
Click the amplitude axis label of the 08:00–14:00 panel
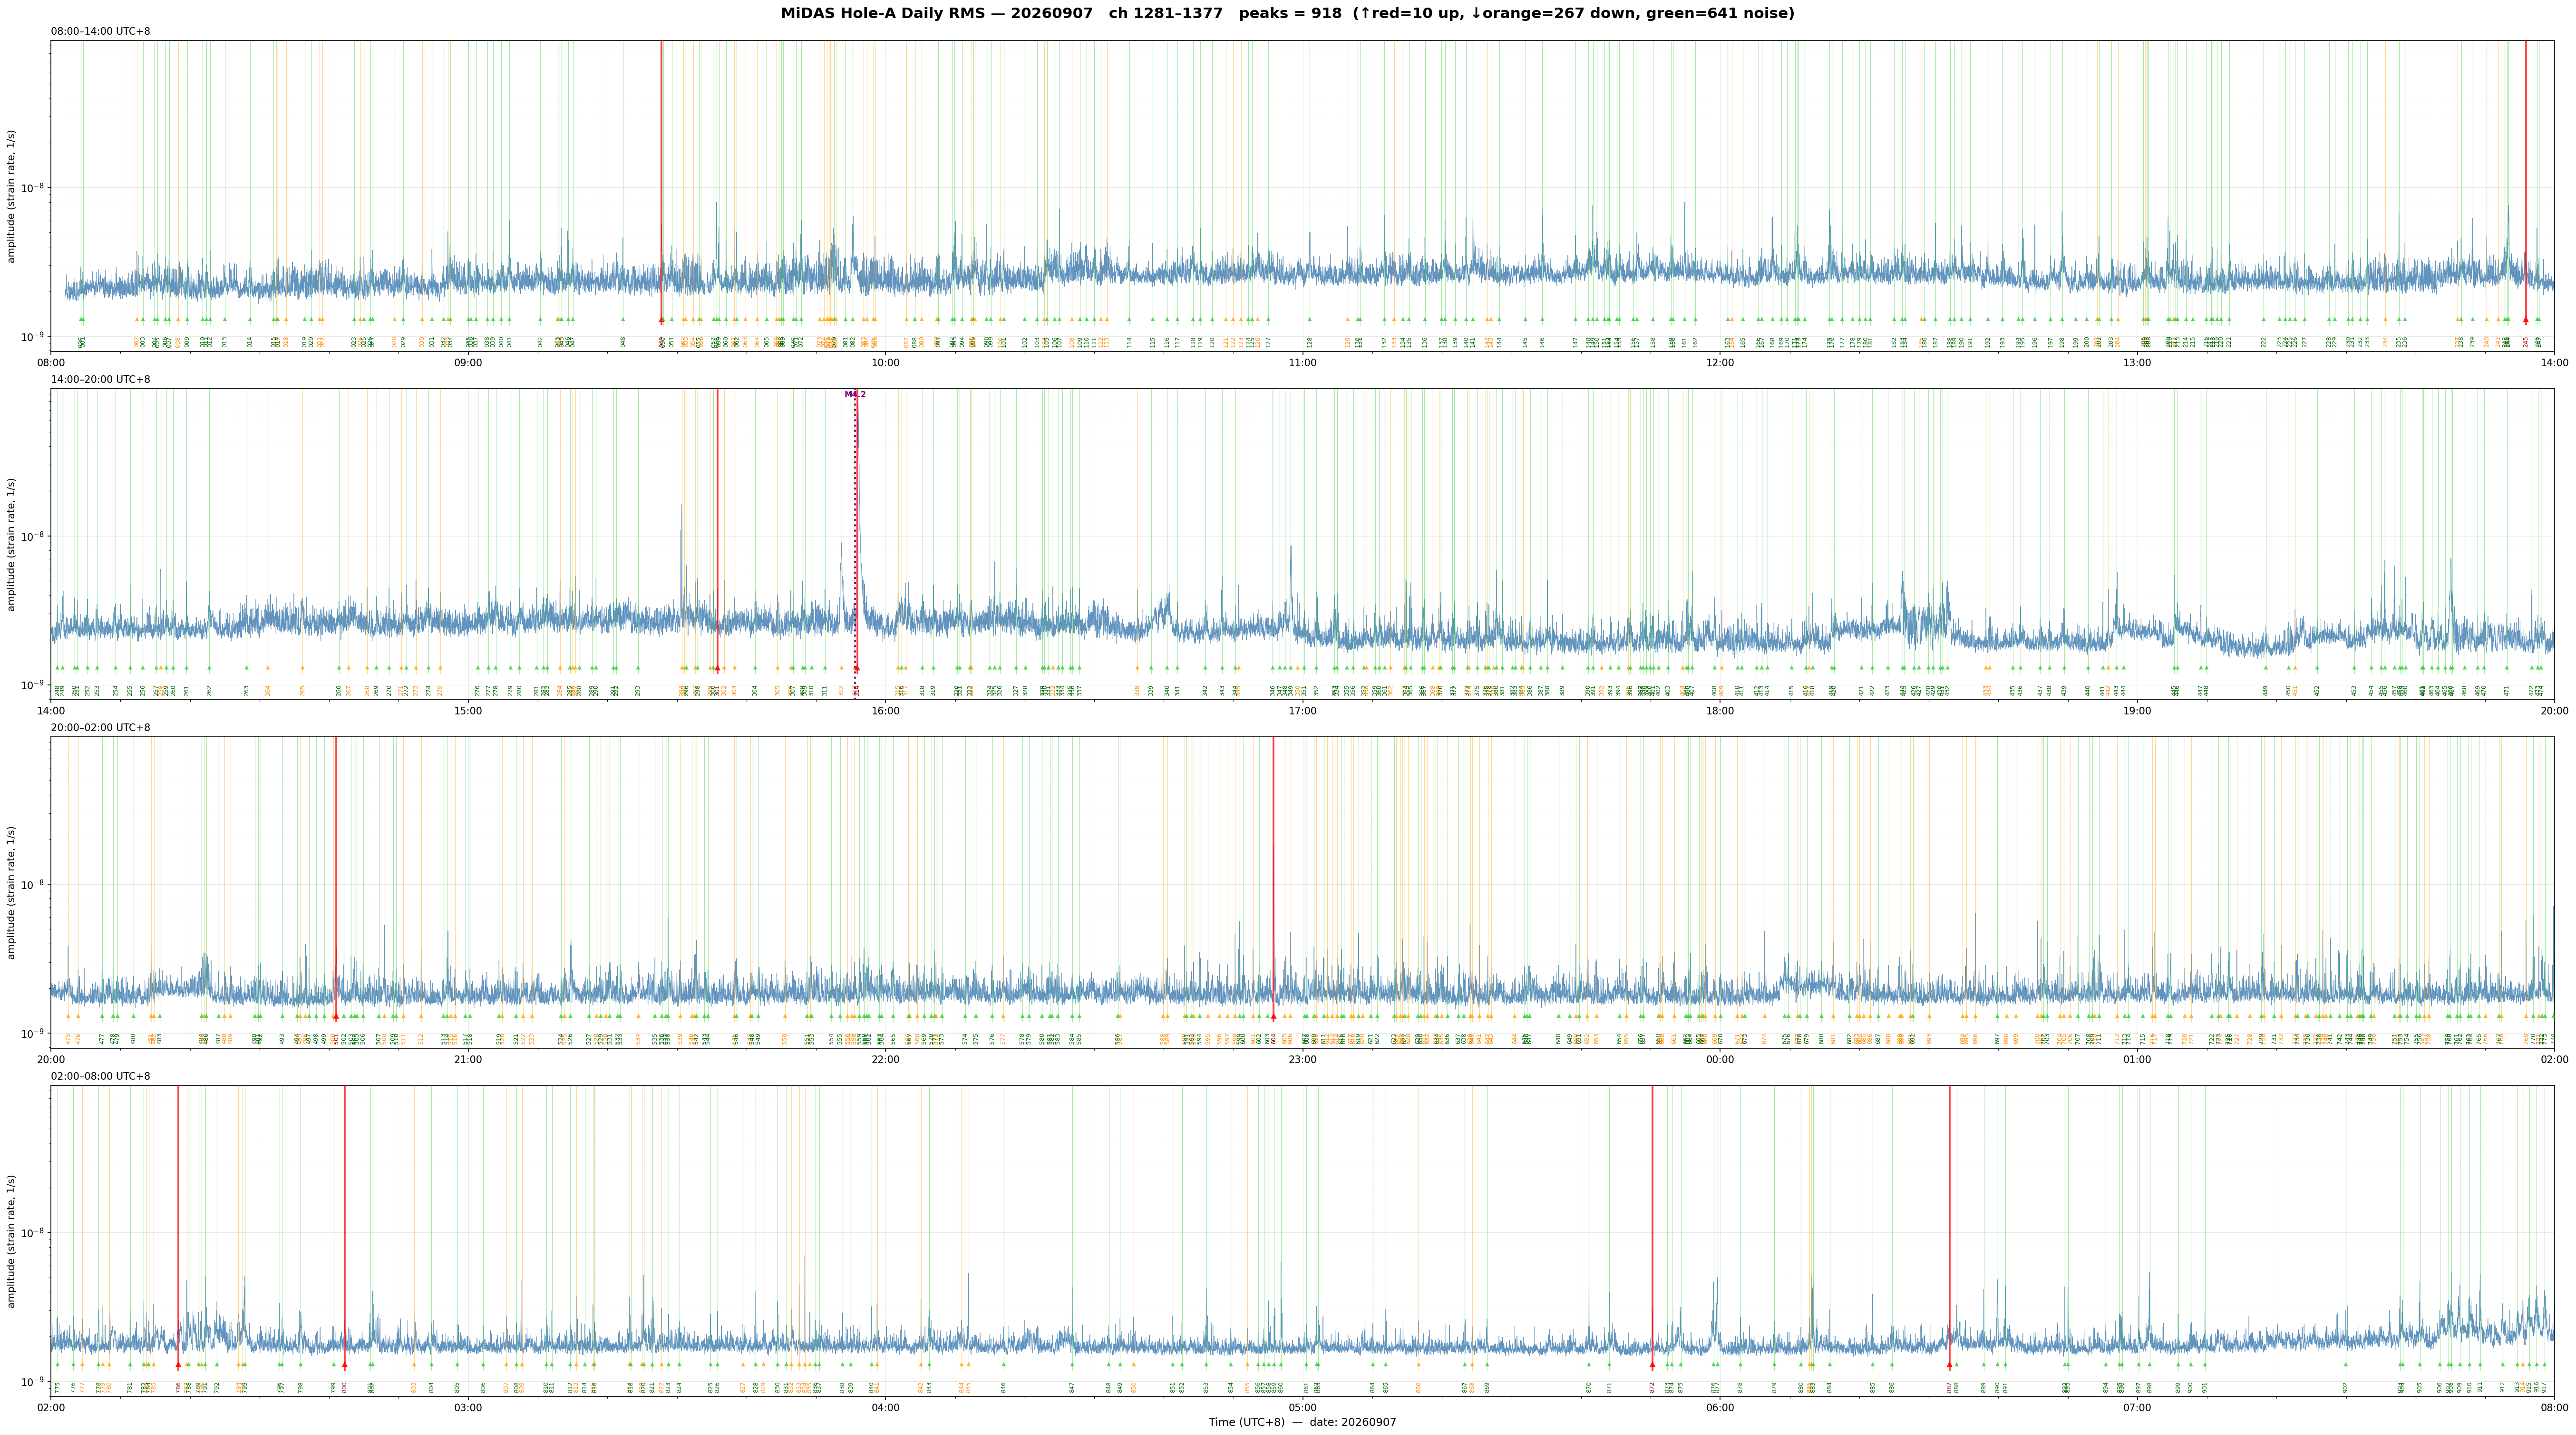[x=12, y=196]
